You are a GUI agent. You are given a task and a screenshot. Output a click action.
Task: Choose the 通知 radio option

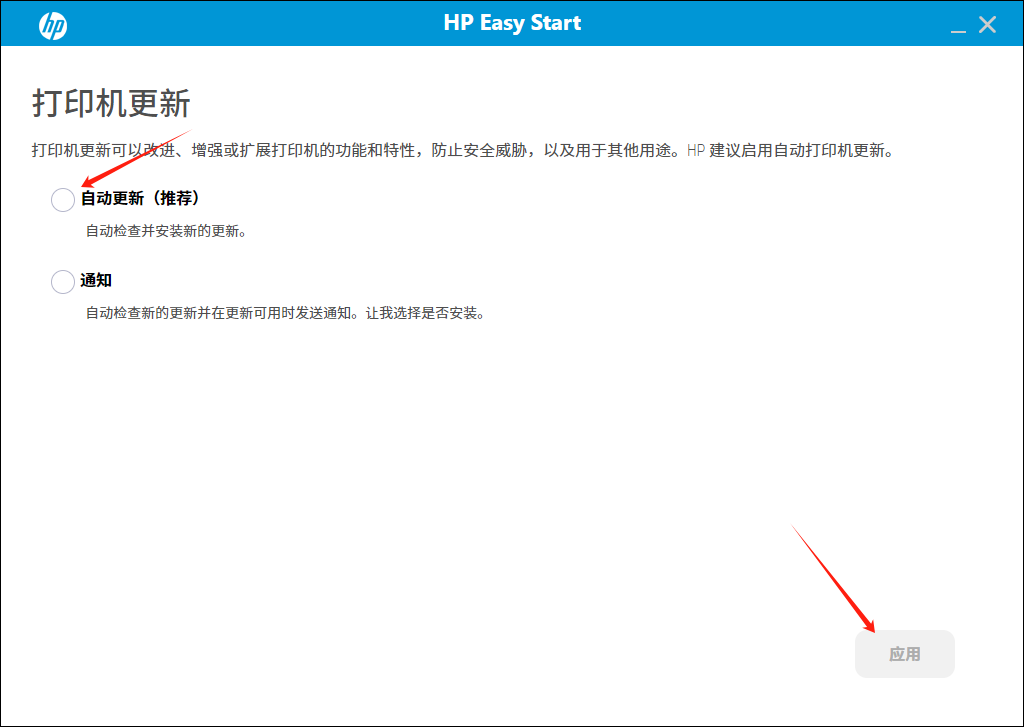point(63,282)
